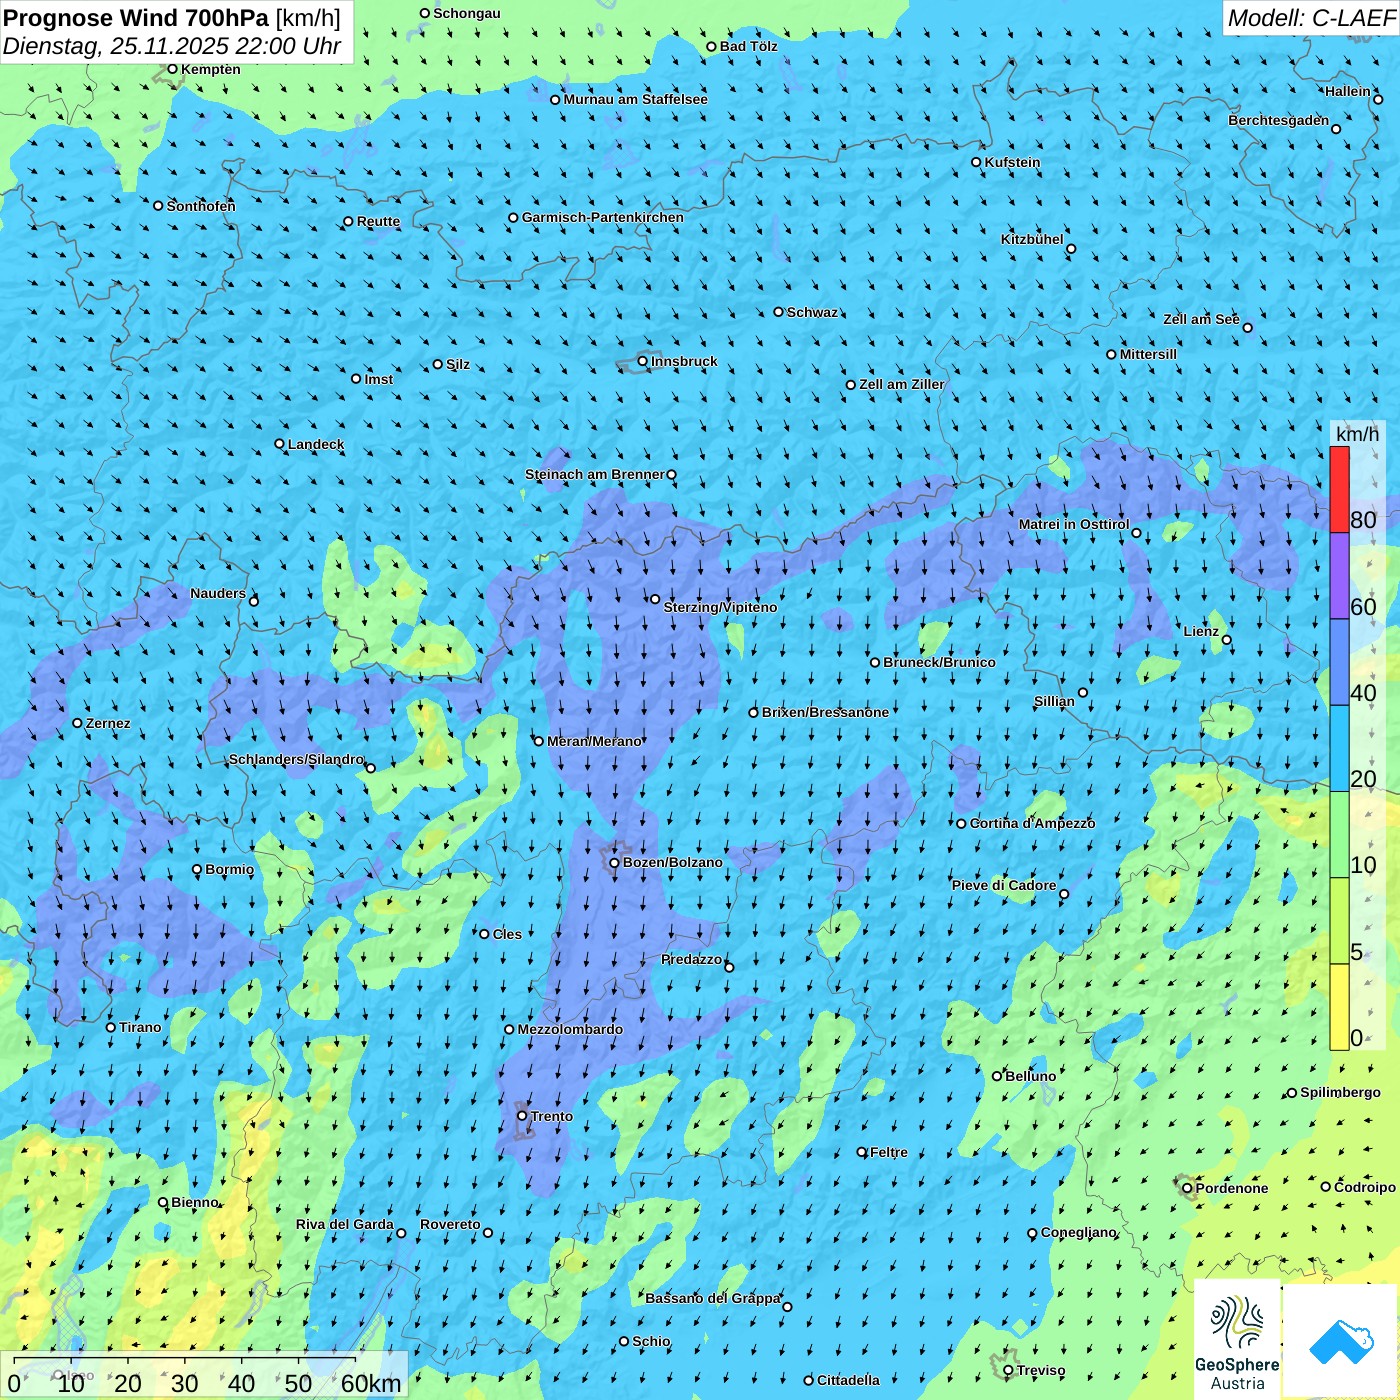1400x1400 pixels.
Task: Click the 'Reutte' label
Action: click(379, 221)
